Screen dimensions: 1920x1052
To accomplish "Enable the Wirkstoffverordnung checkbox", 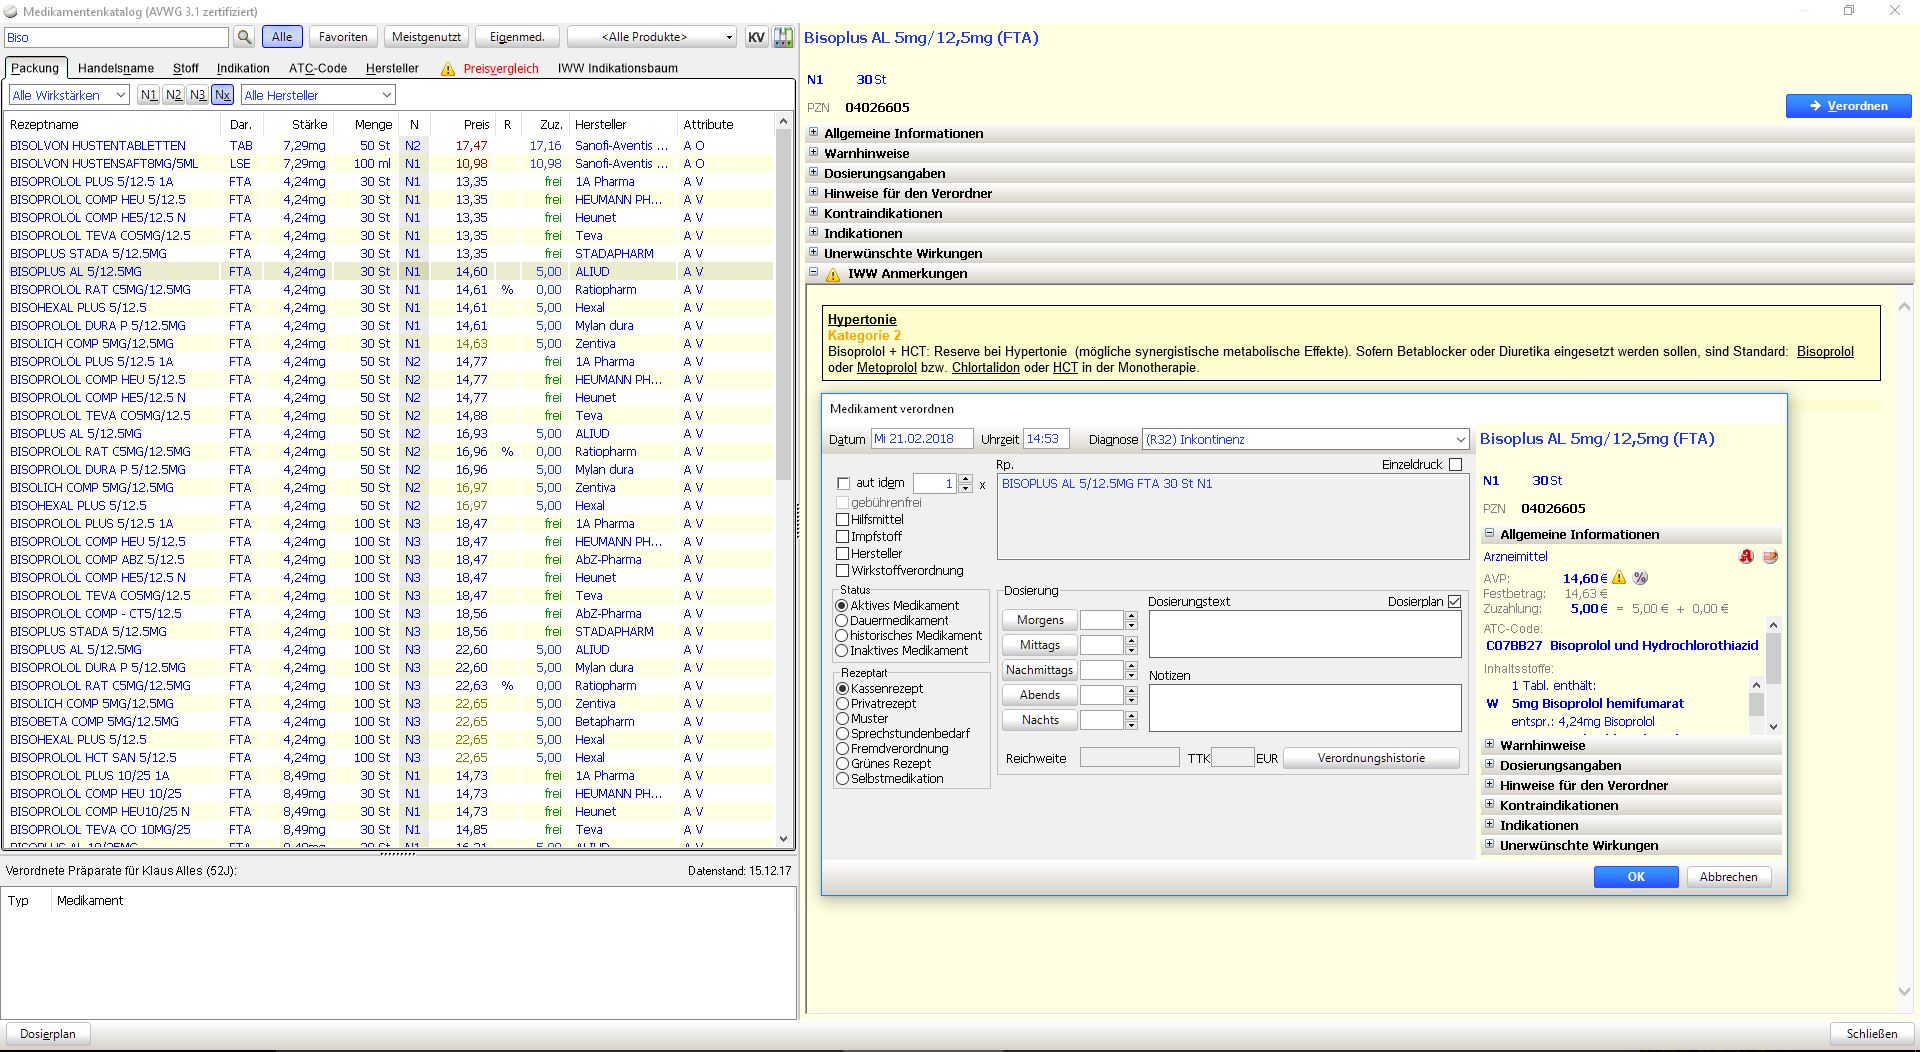I will click(x=842, y=571).
